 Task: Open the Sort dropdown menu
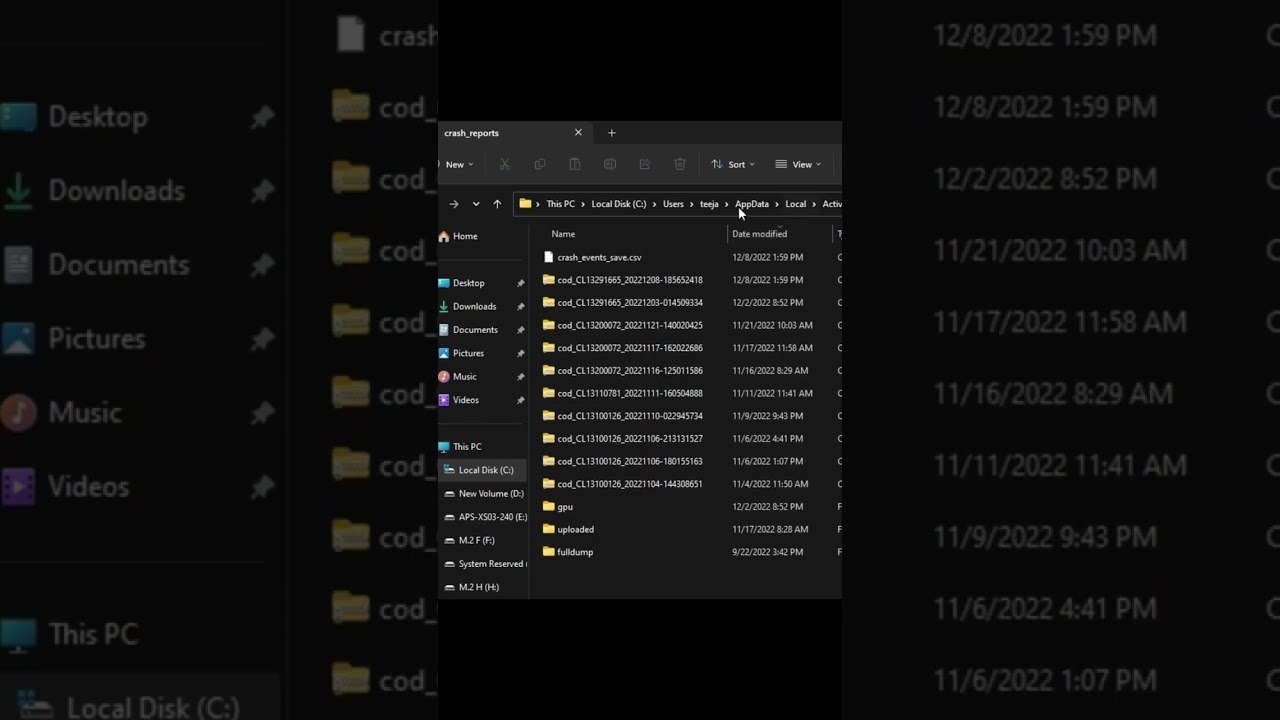click(733, 164)
